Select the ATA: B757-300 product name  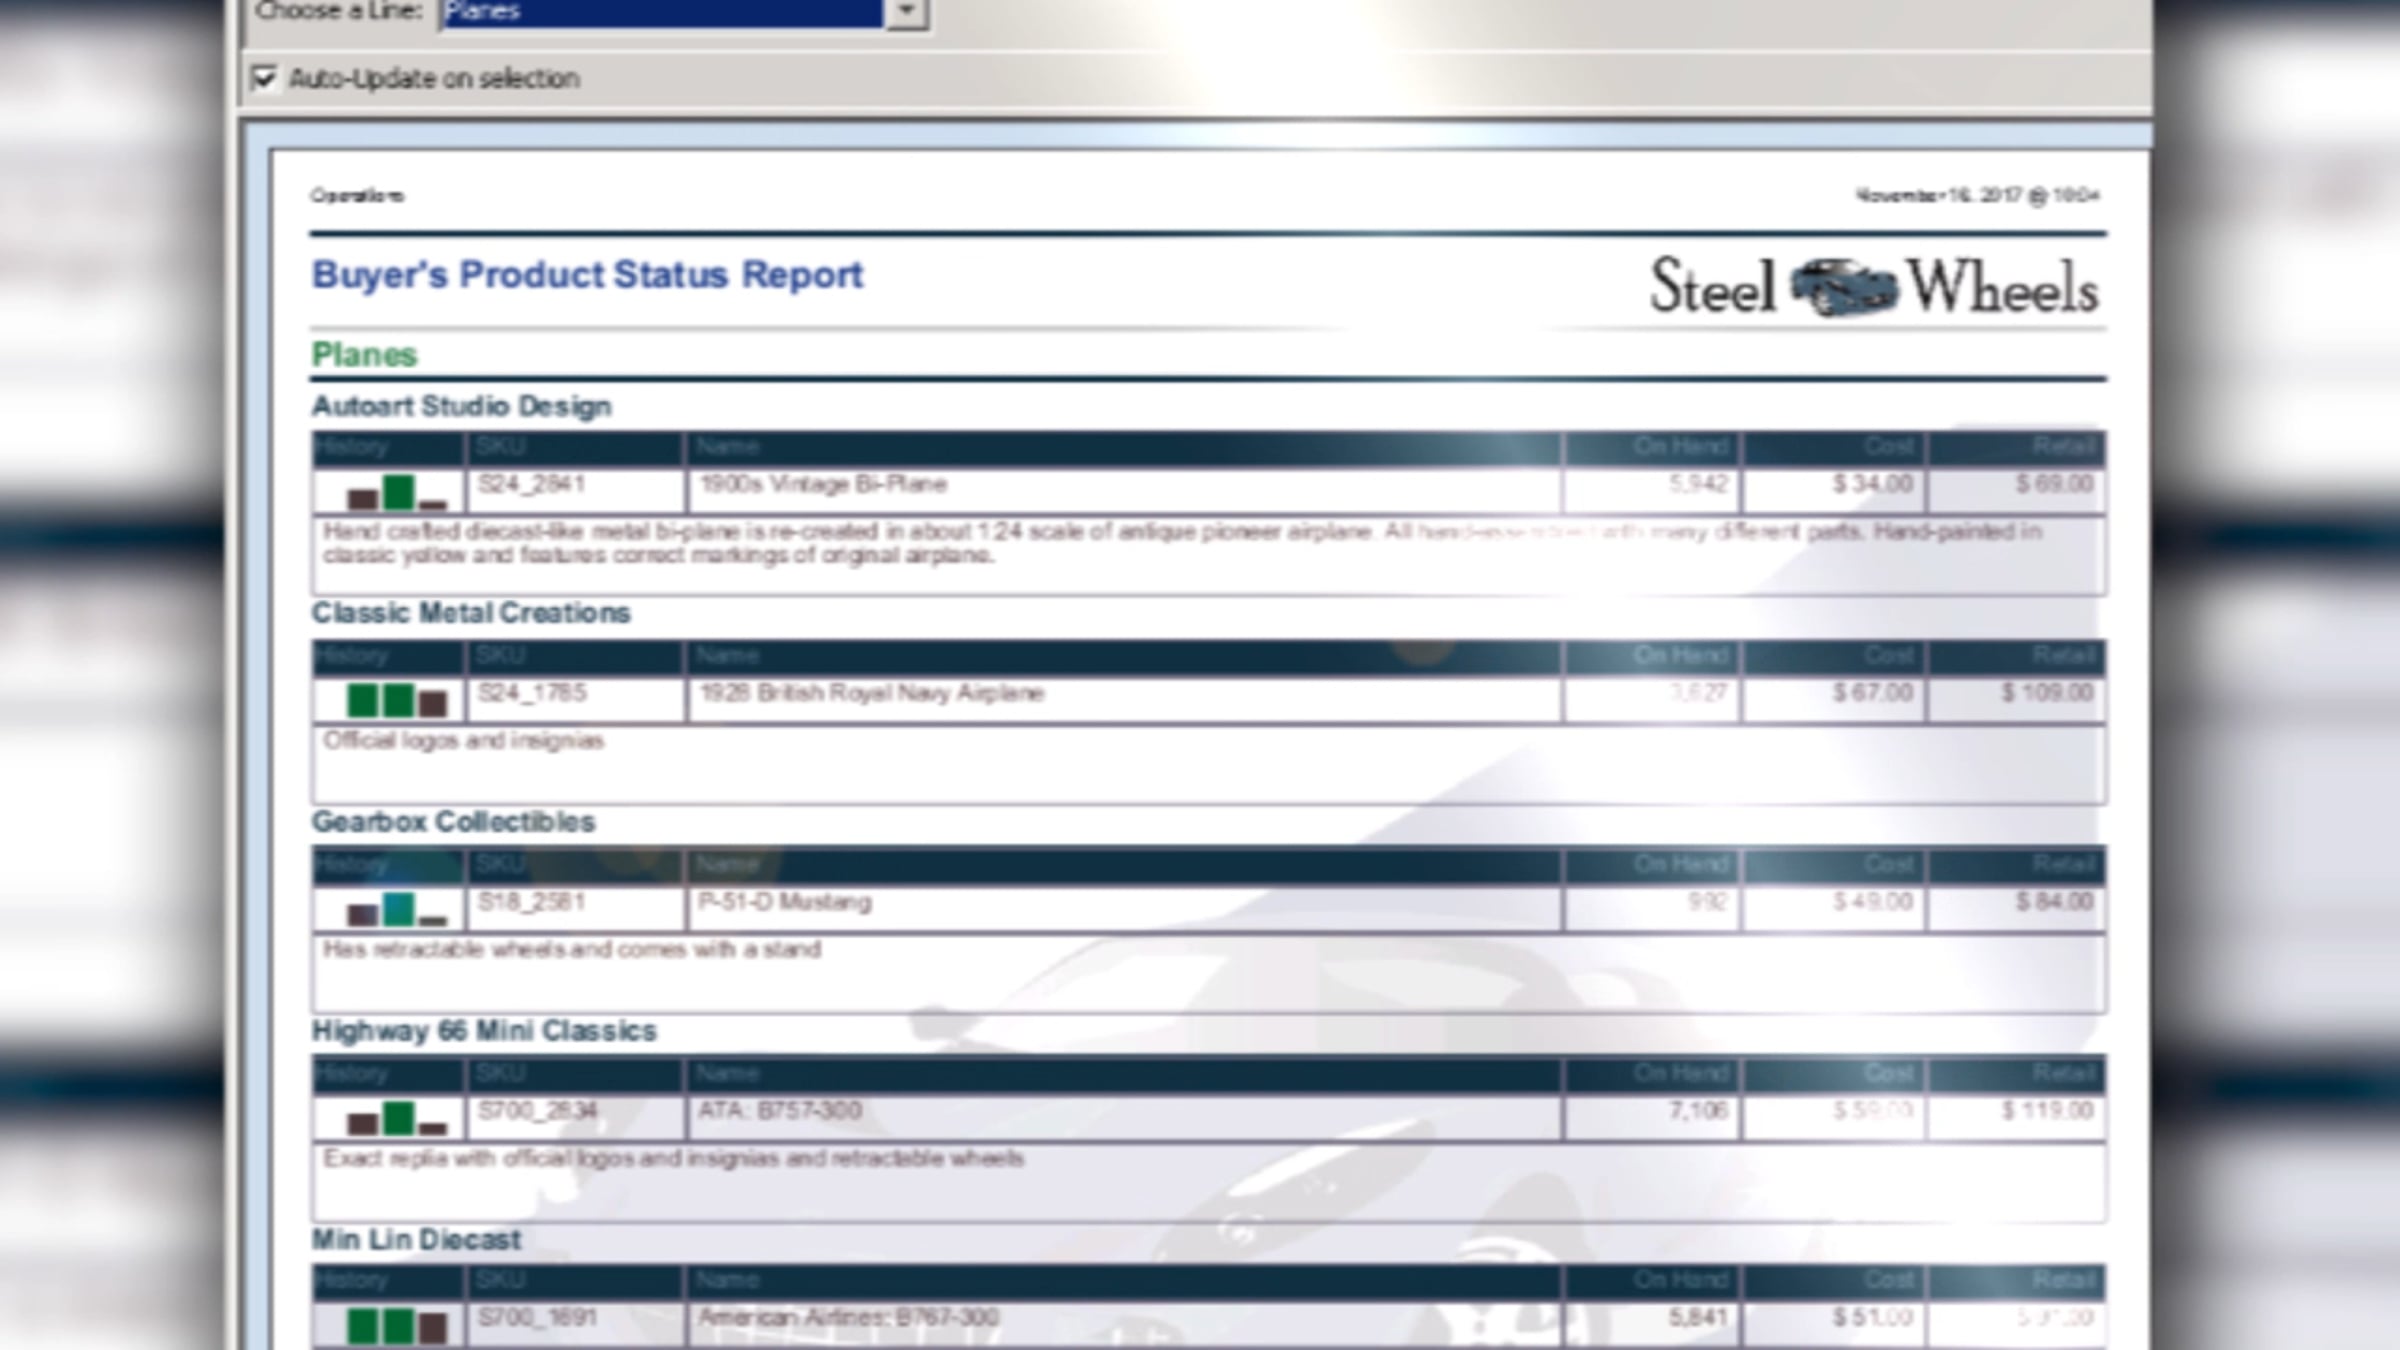[780, 1111]
